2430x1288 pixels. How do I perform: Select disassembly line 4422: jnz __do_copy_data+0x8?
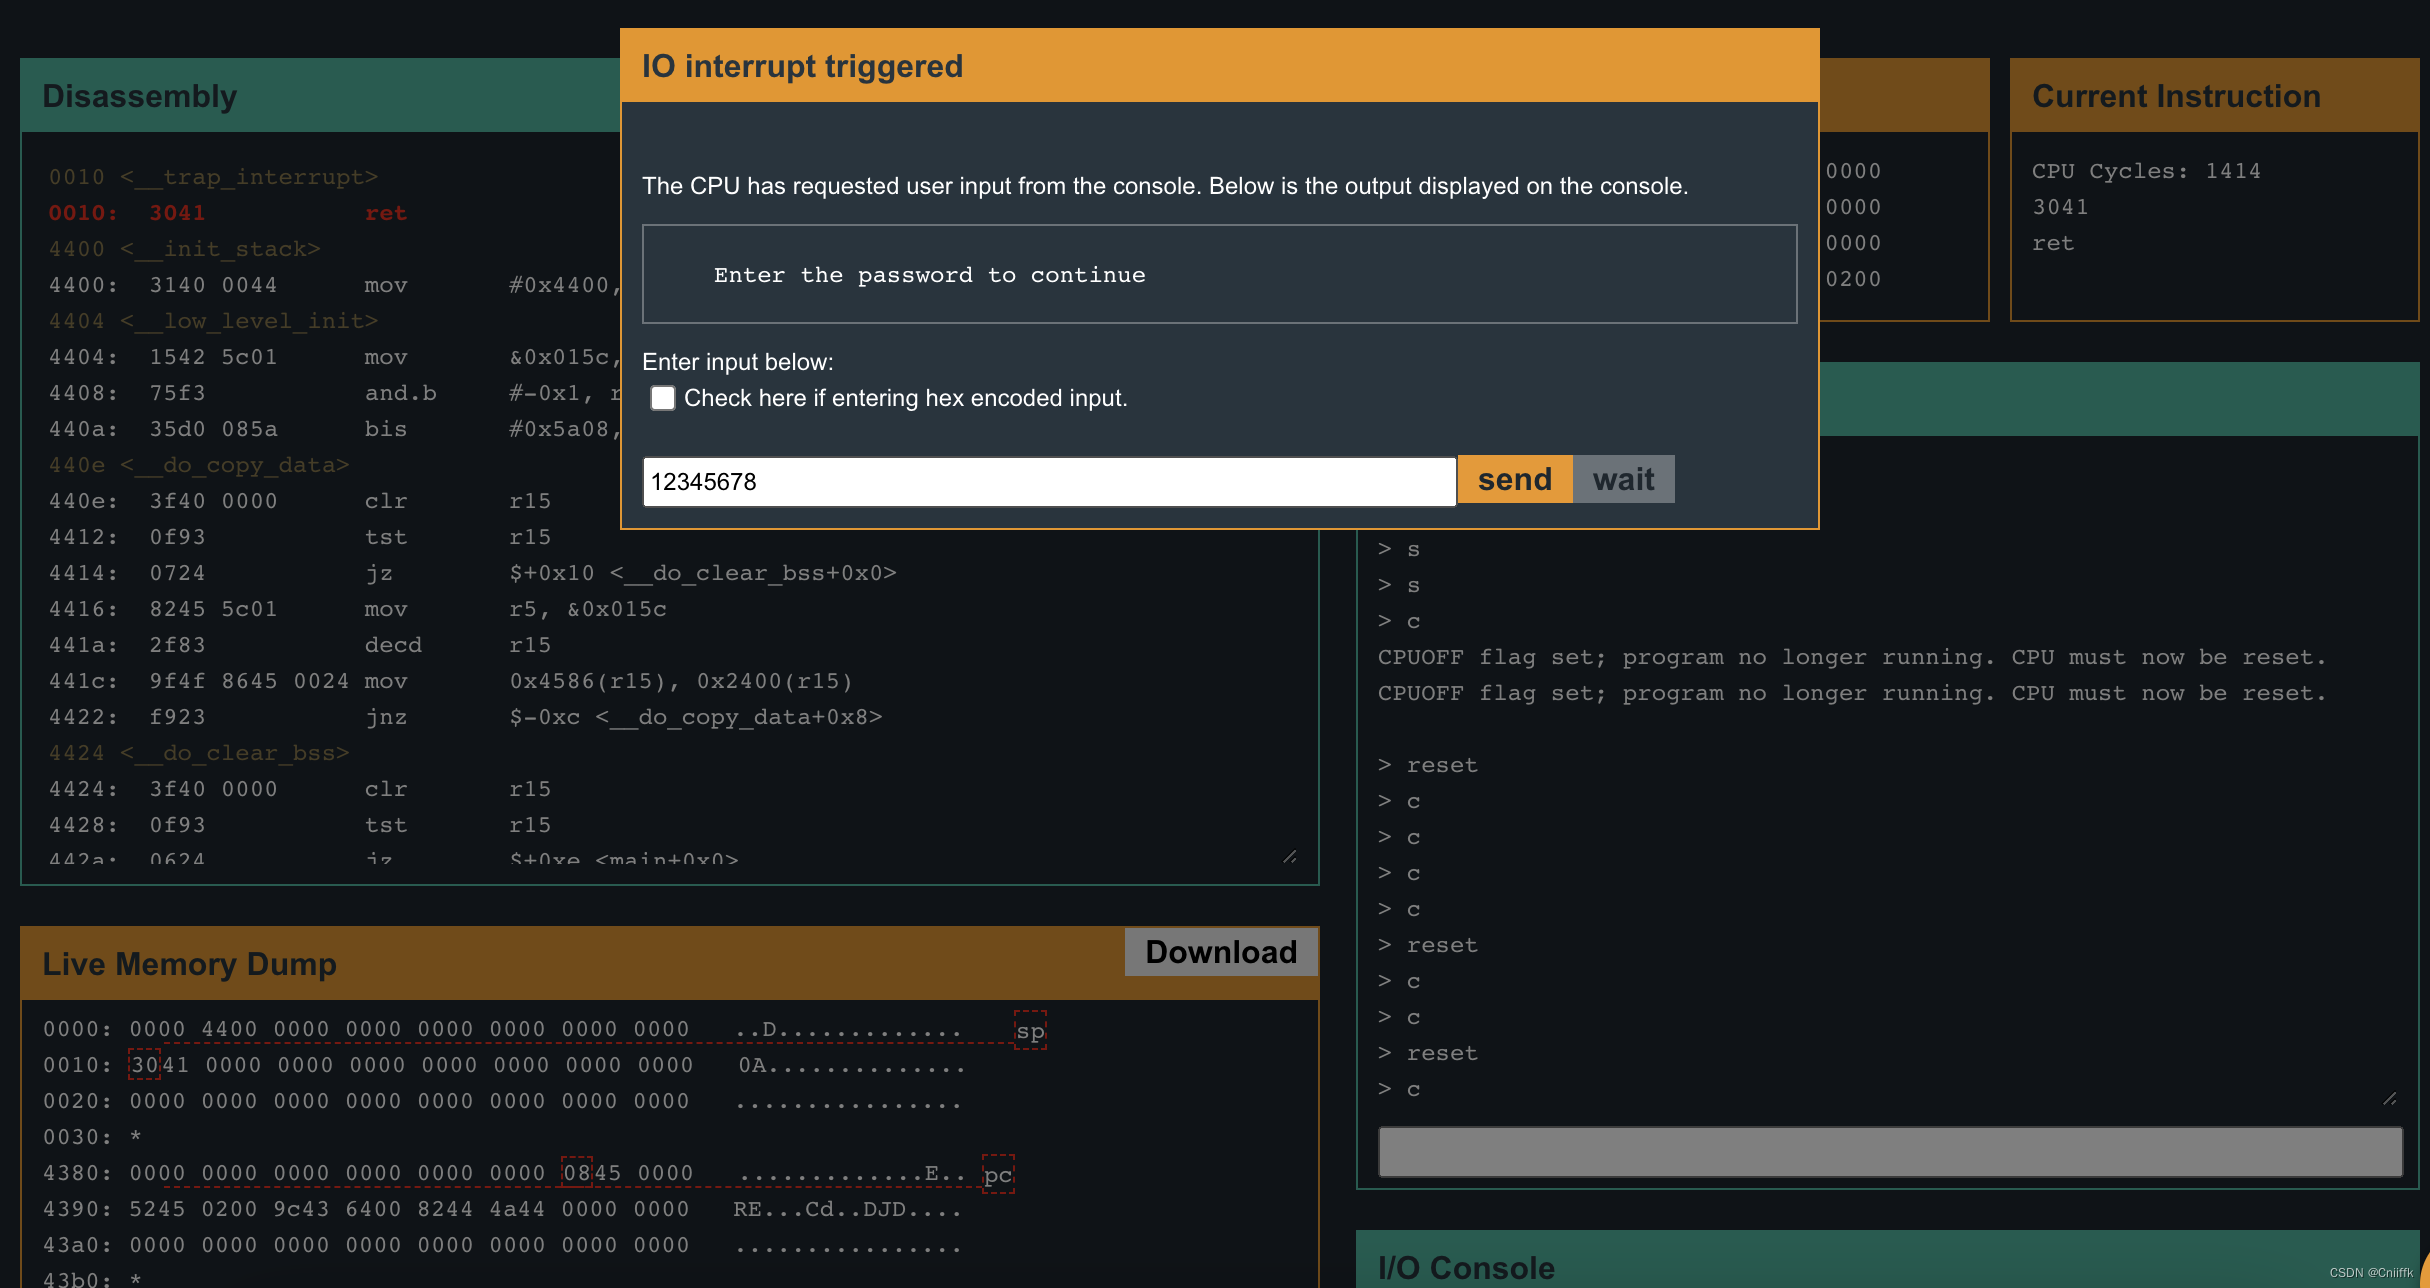465,717
